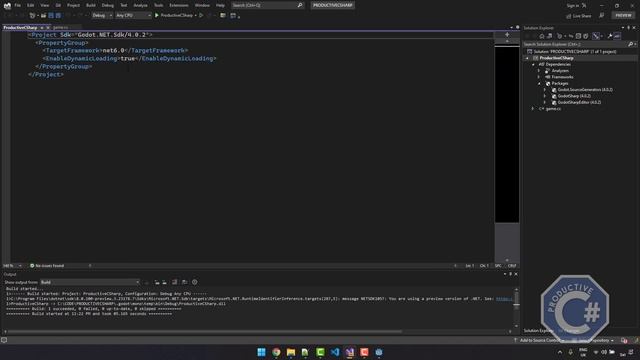Expand the Analyzers node
This screenshot has width=640, height=360.
click(x=539, y=71)
